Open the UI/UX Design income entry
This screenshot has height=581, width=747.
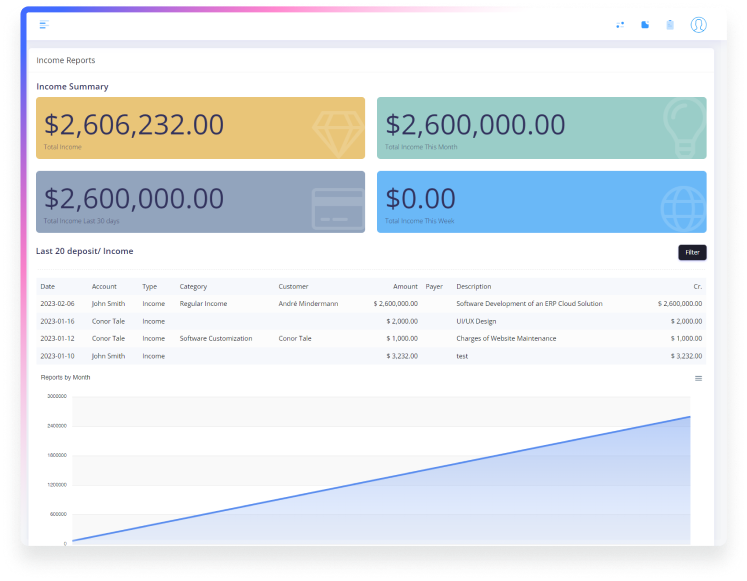click(476, 321)
